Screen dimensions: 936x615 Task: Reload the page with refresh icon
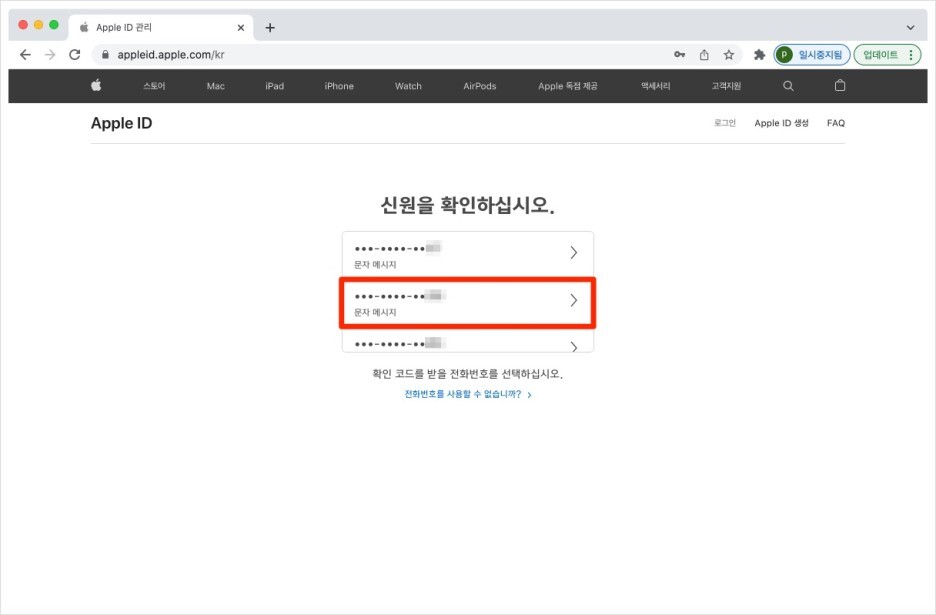(x=75, y=55)
